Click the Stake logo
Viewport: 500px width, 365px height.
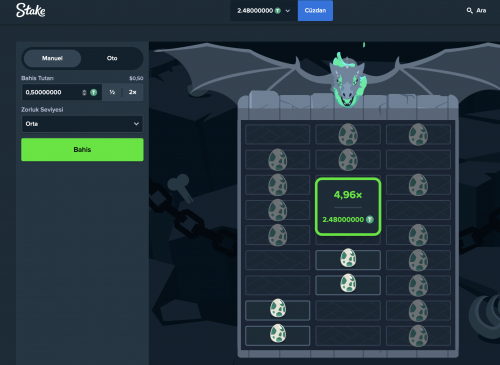pyautogui.click(x=31, y=10)
